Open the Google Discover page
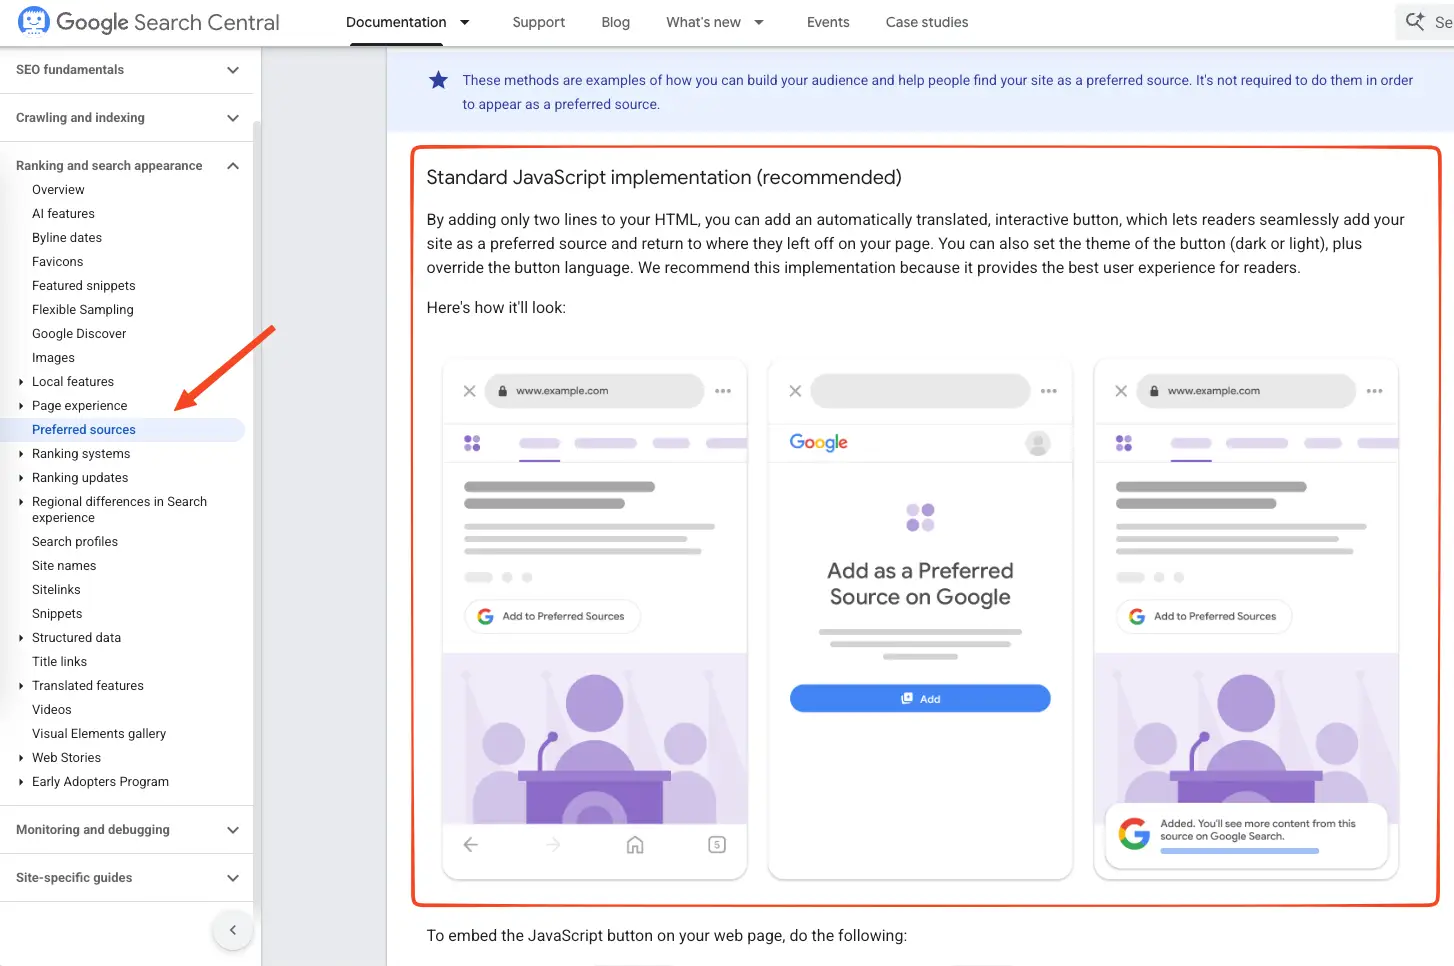Viewport: 1454px width, 966px height. (x=79, y=334)
